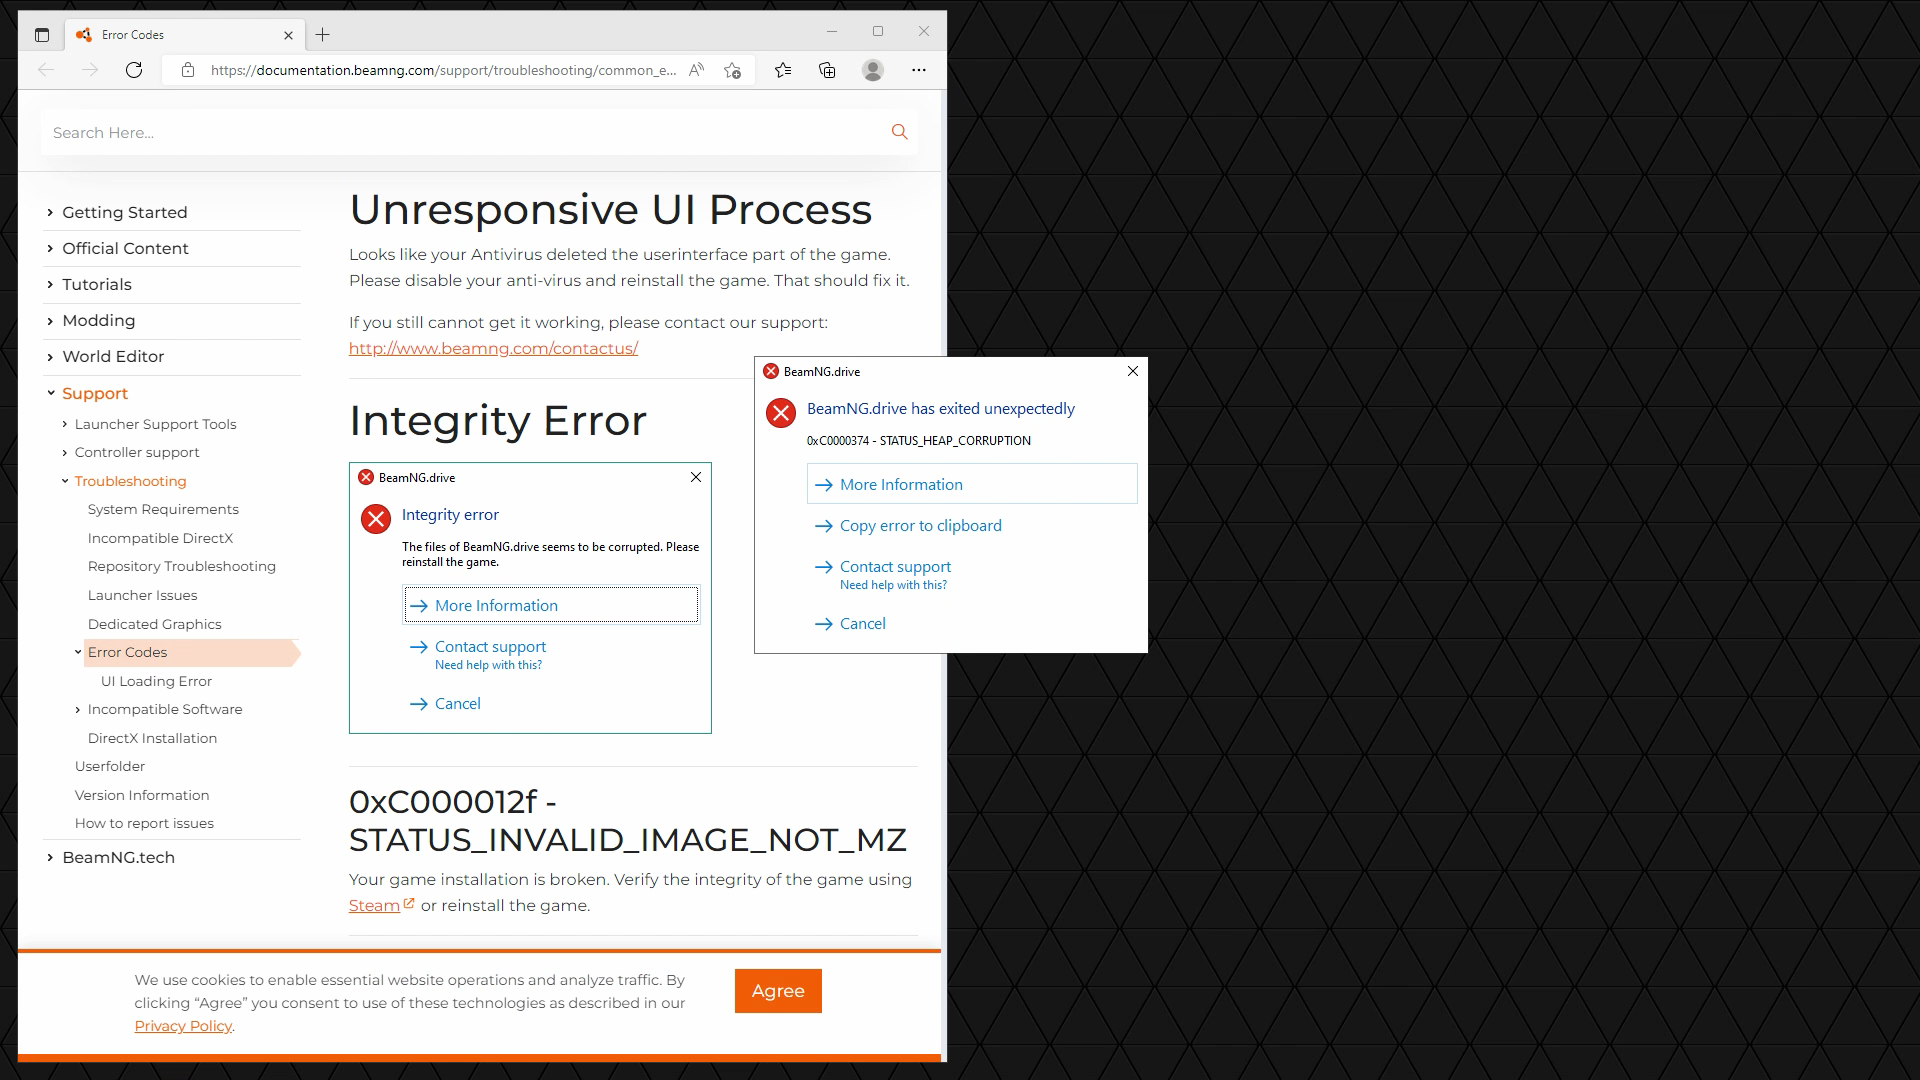Open UI Loading Error page
This screenshot has width=1920, height=1080.
point(156,681)
